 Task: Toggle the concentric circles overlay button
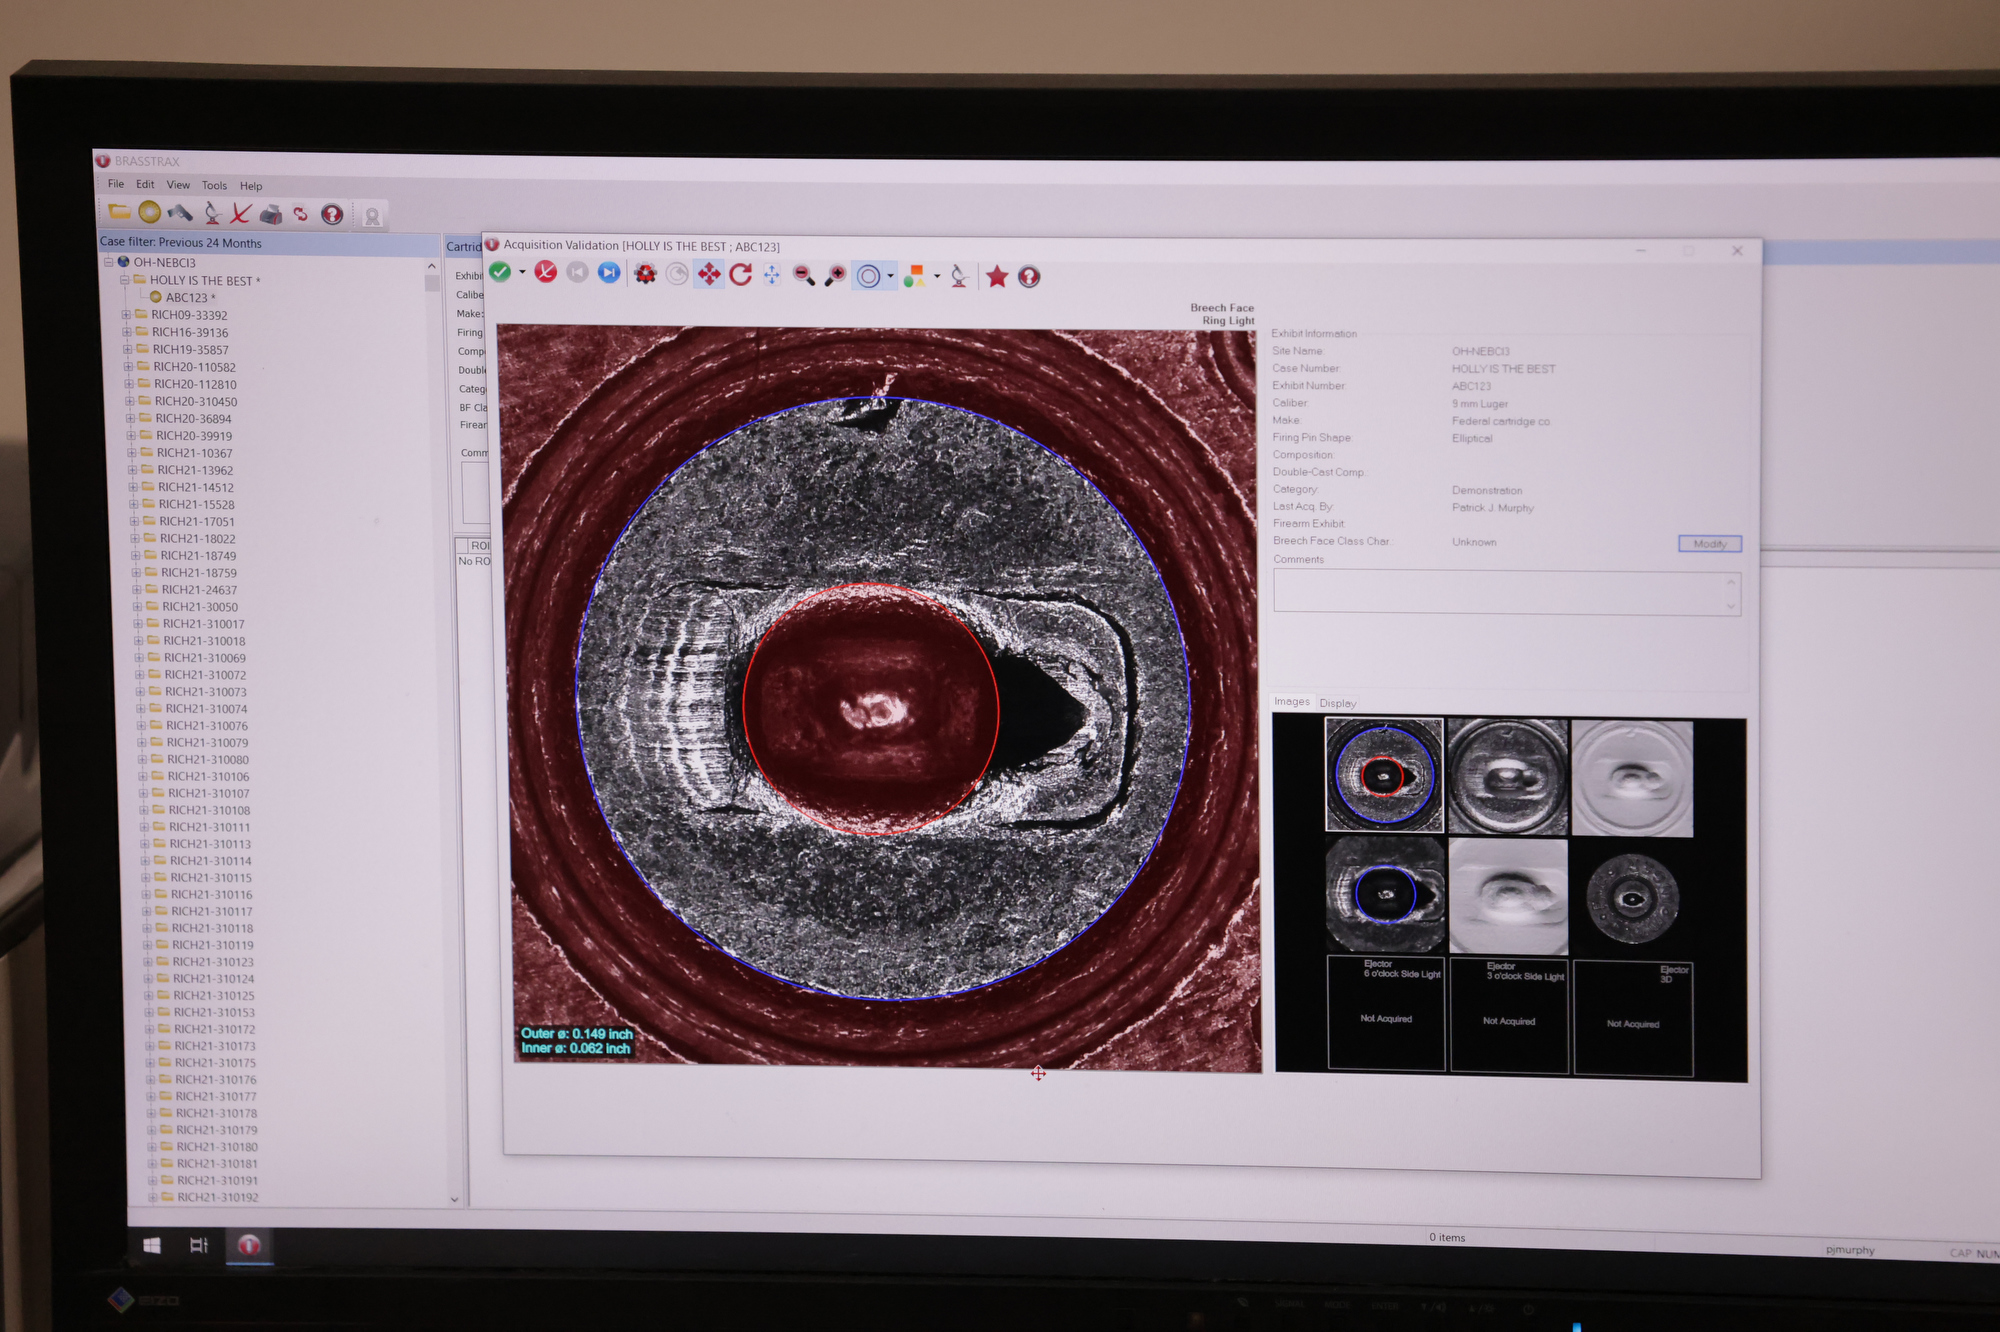[868, 277]
